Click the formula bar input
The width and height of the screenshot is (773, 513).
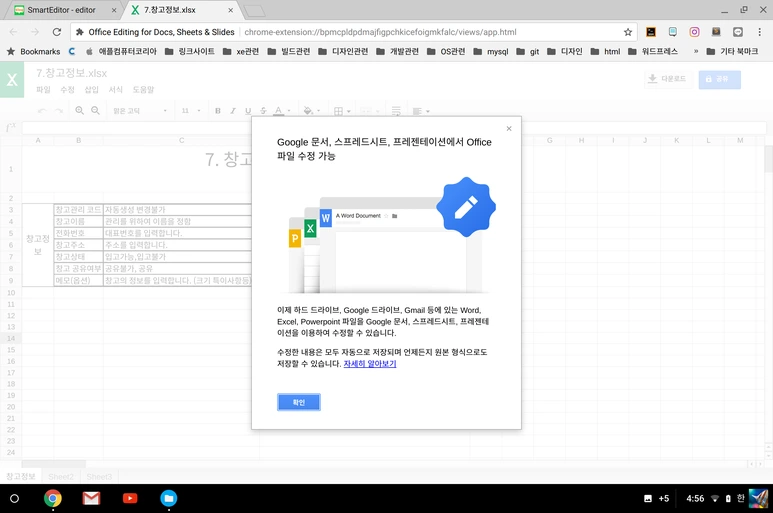[x=394, y=128]
